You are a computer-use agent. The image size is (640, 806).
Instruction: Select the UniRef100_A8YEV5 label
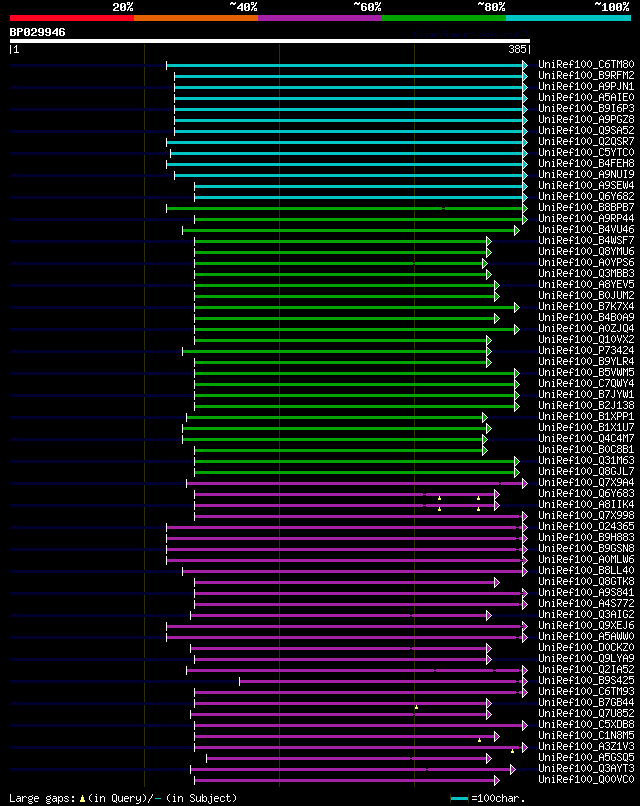tap(586, 284)
